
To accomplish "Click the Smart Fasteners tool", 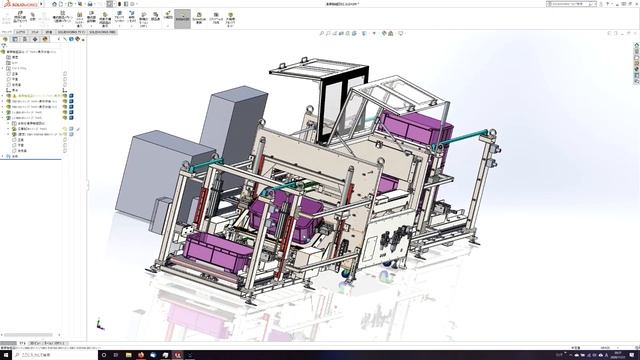I will click(80, 19).
